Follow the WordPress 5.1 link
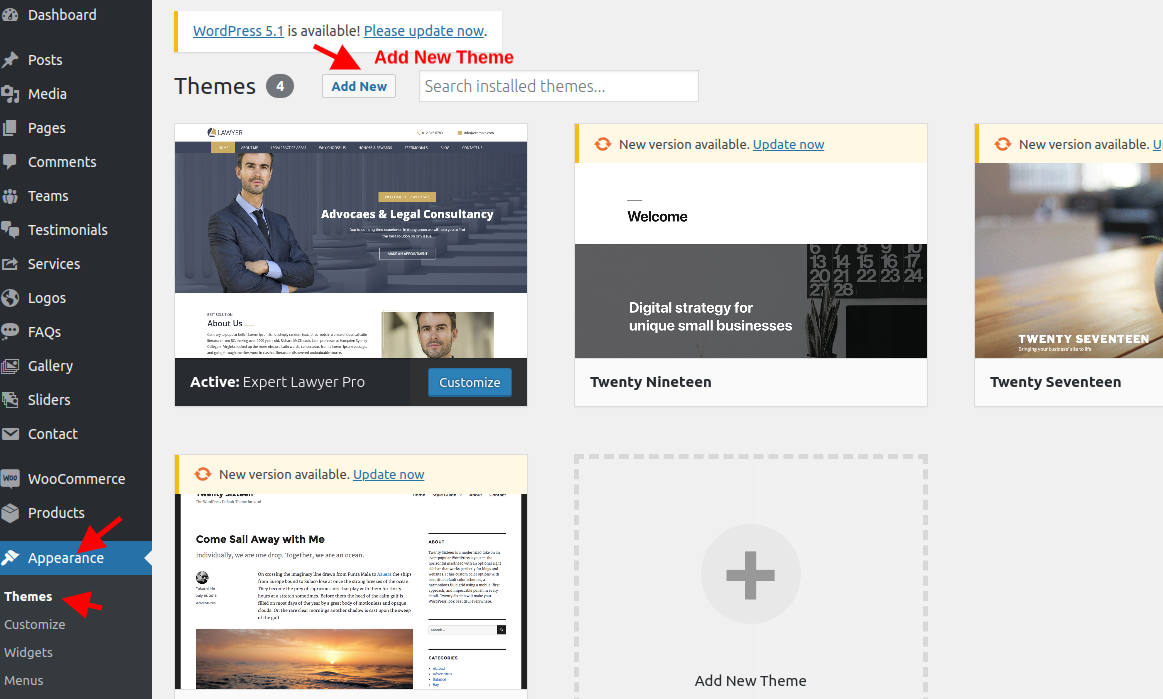 pyautogui.click(x=238, y=31)
